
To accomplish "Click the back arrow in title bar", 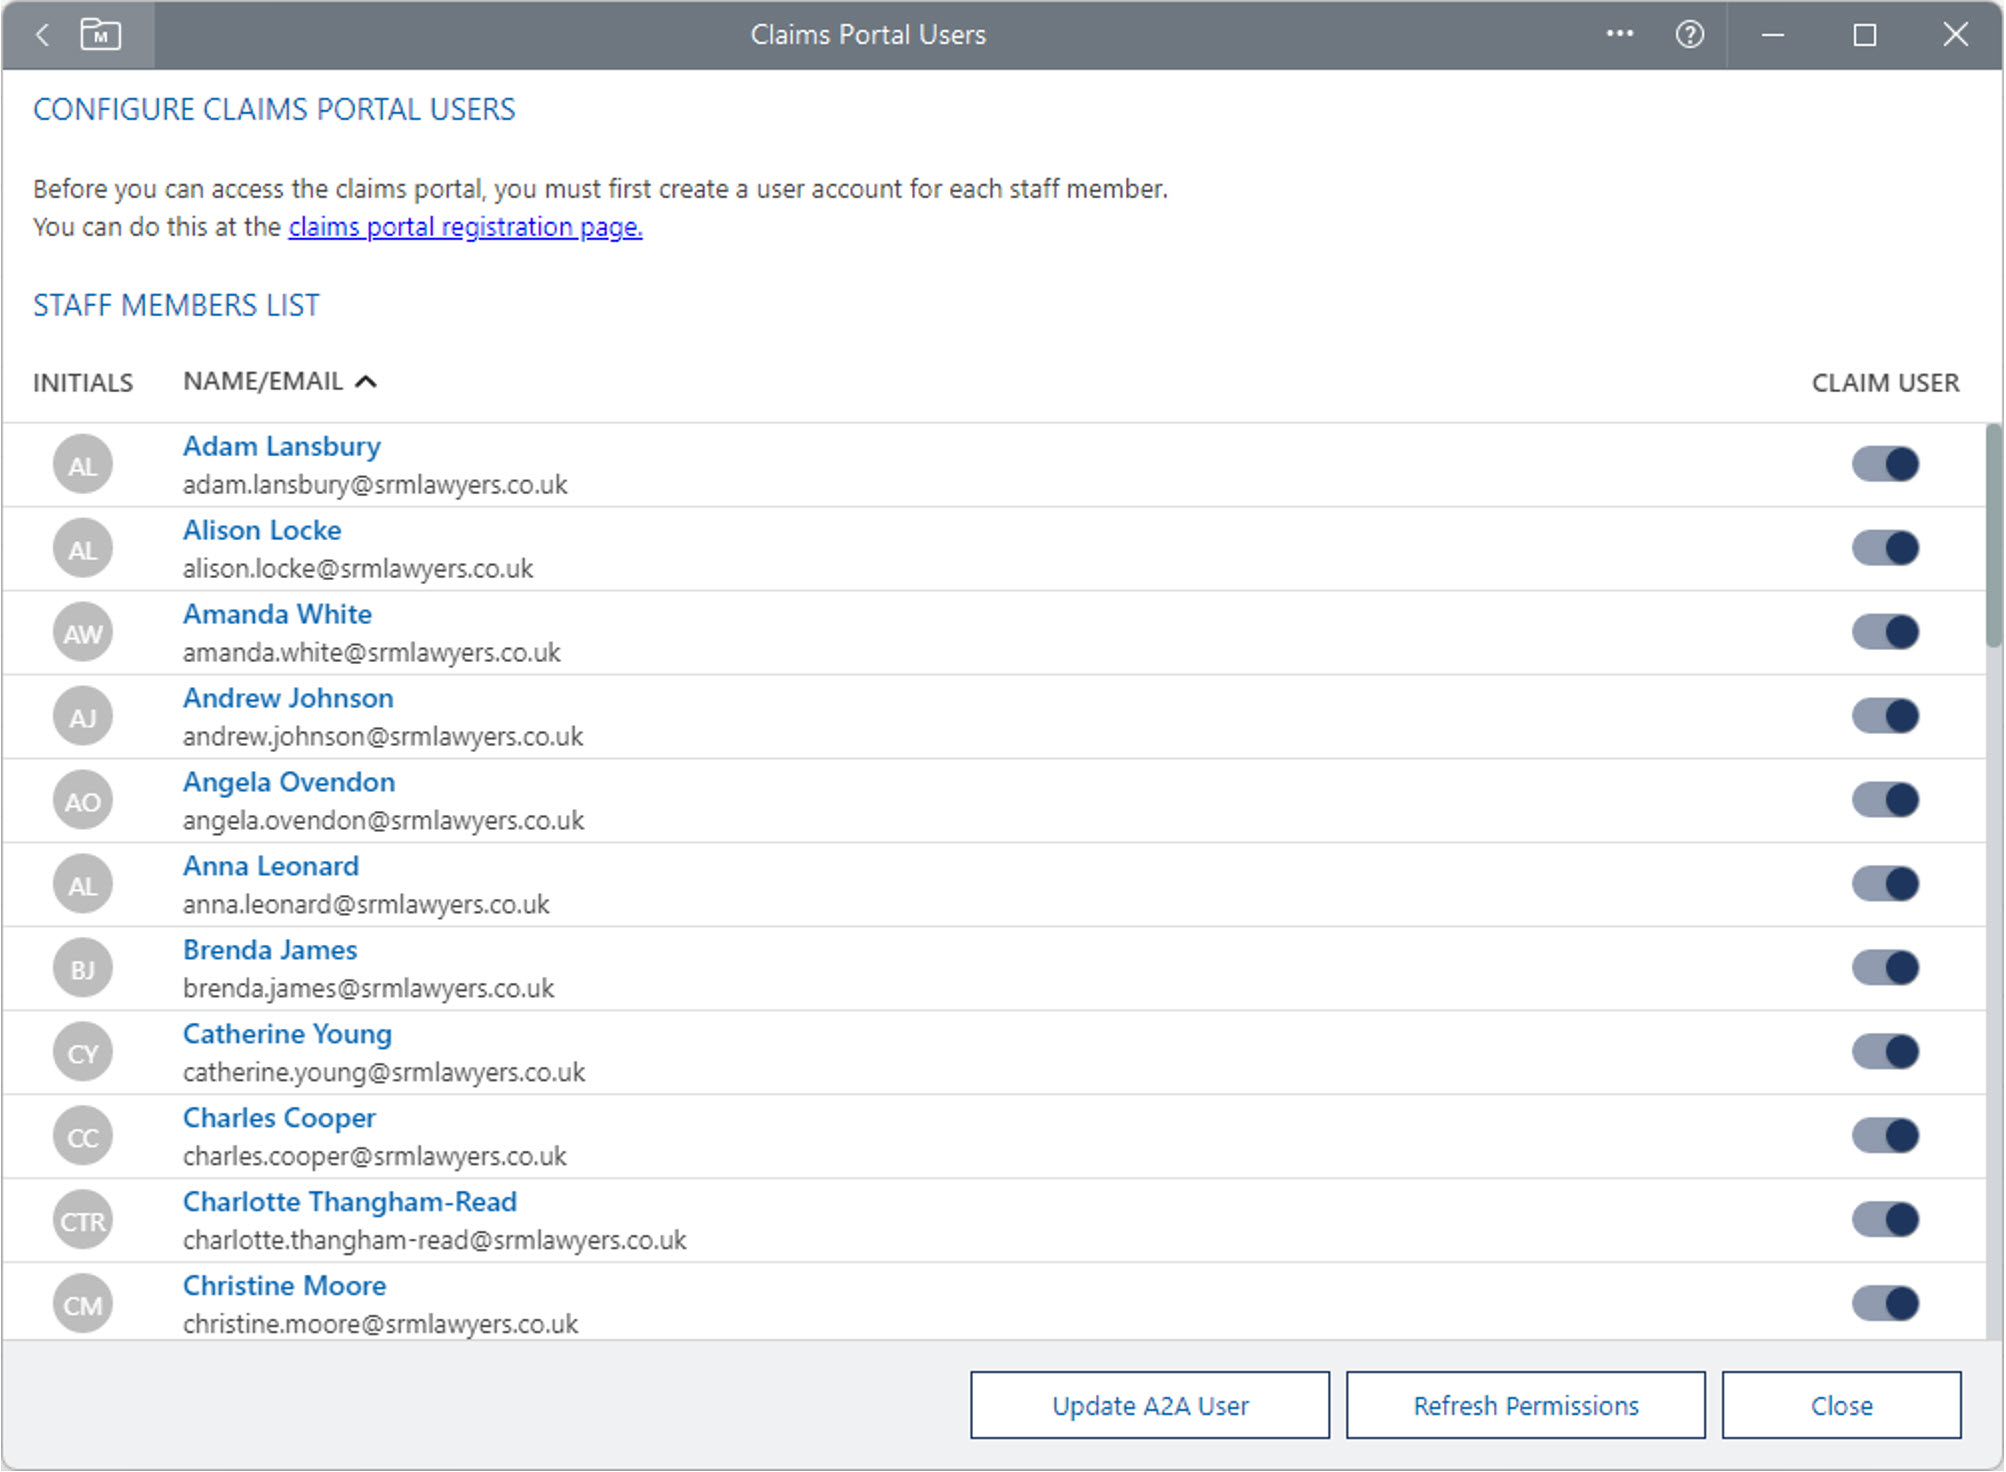I will pyautogui.click(x=42, y=36).
